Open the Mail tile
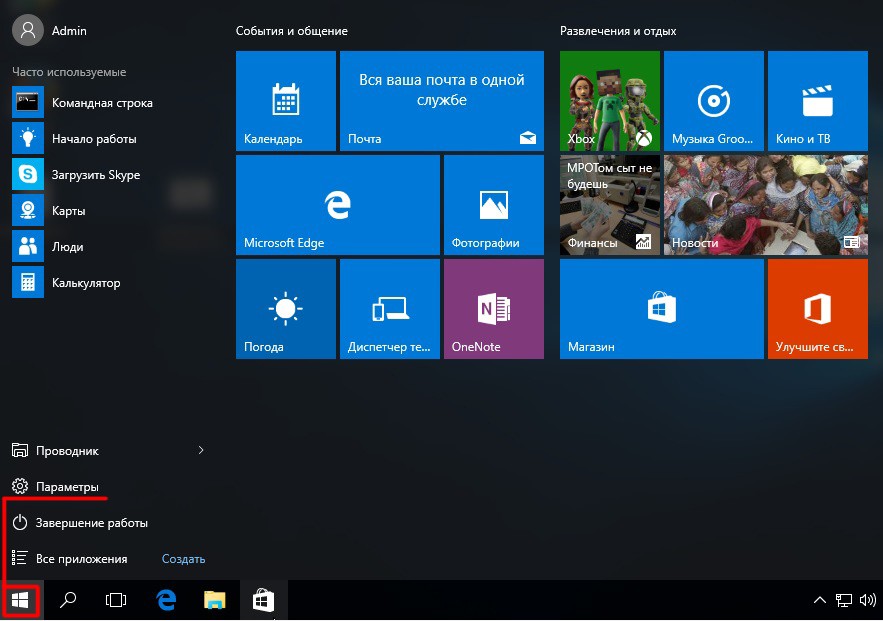Screen dimensions: 883x621 pyautogui.click(x=442, y=101)
